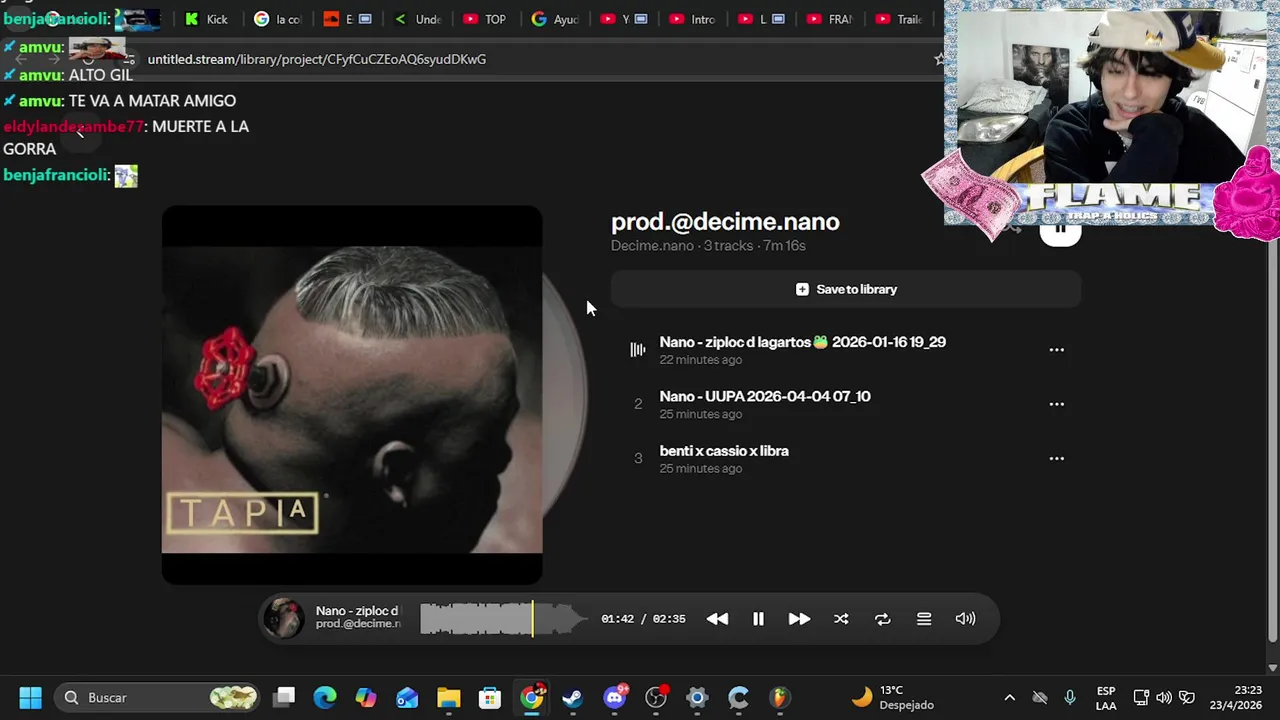Click the overlay pause button near webcam
Image resolution: width=1280 pixels, height=720 pixels.
[1060, 231]
